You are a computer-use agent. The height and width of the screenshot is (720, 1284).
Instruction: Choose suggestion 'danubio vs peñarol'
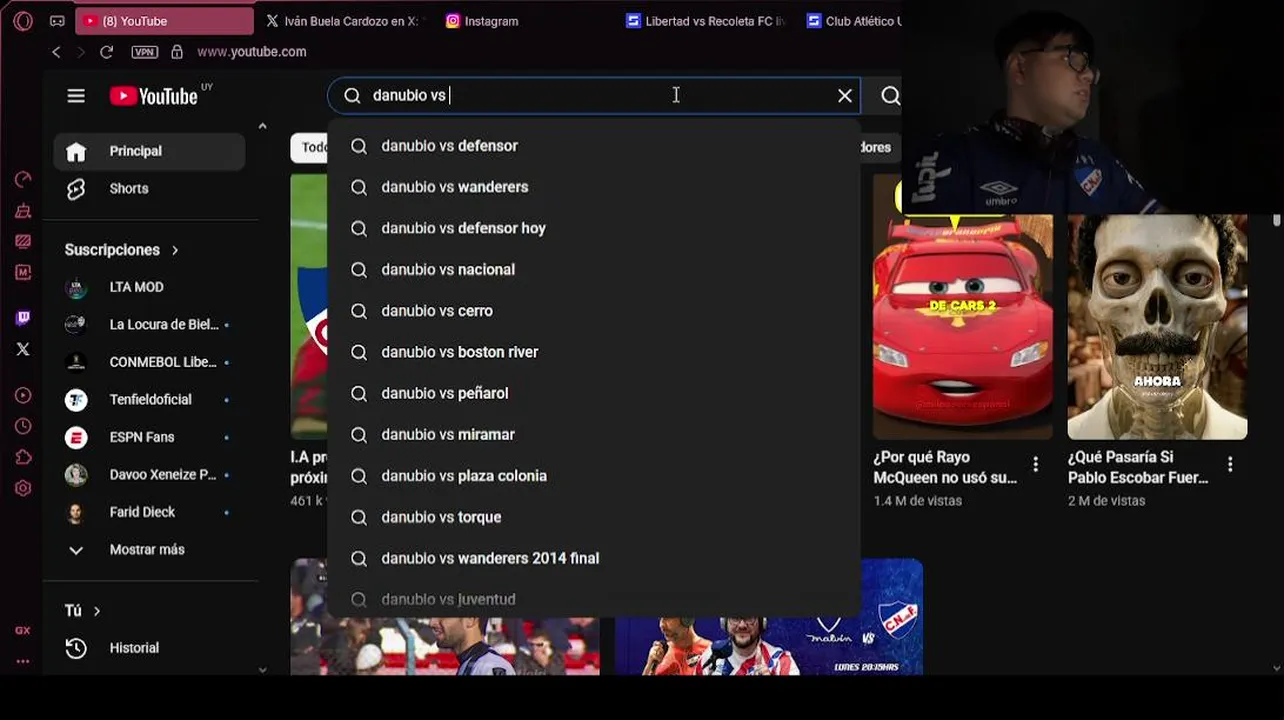(x=594, y=393)
